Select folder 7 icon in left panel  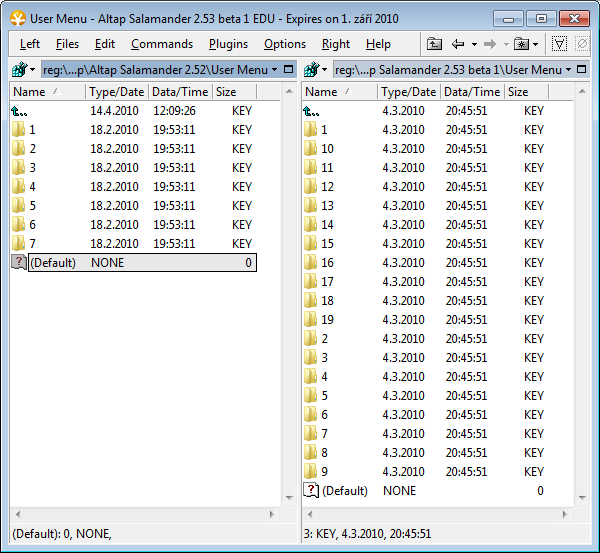(18, 243)
